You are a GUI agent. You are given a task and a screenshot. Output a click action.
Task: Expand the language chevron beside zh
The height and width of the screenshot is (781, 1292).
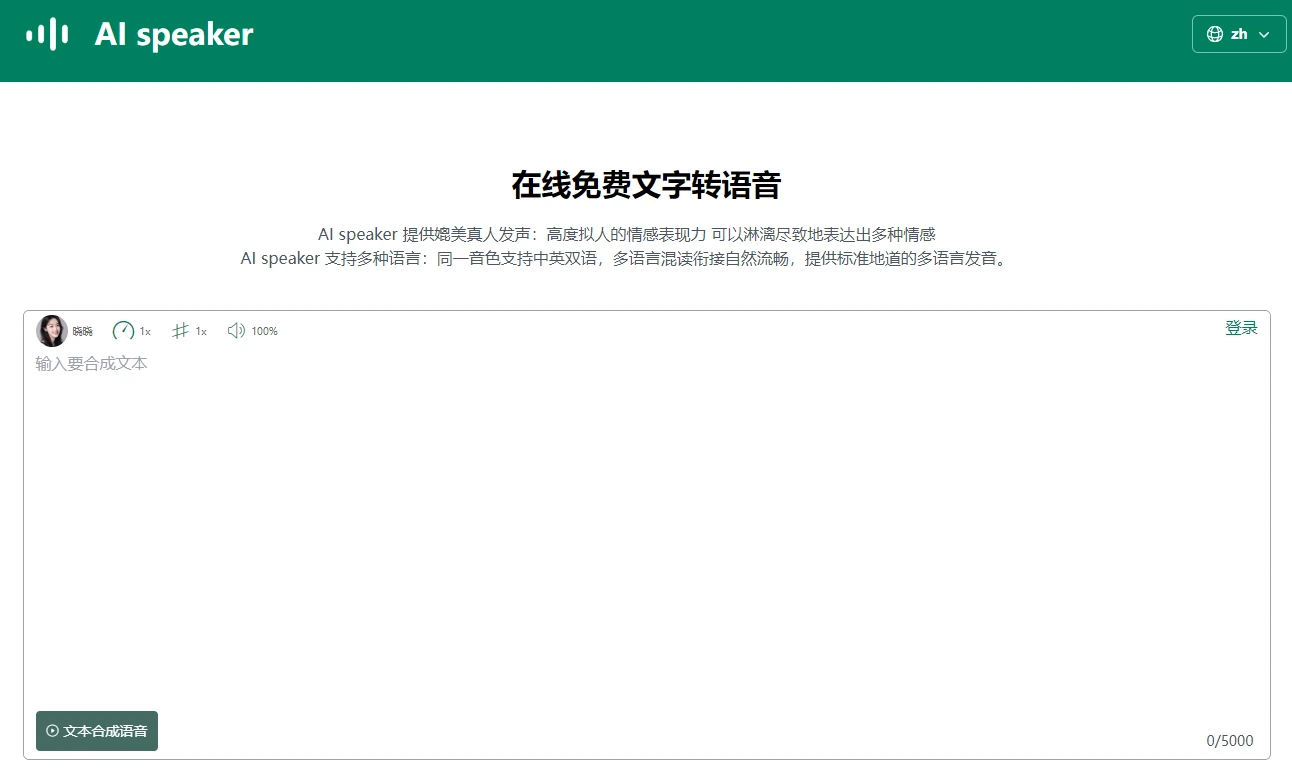1264,34
